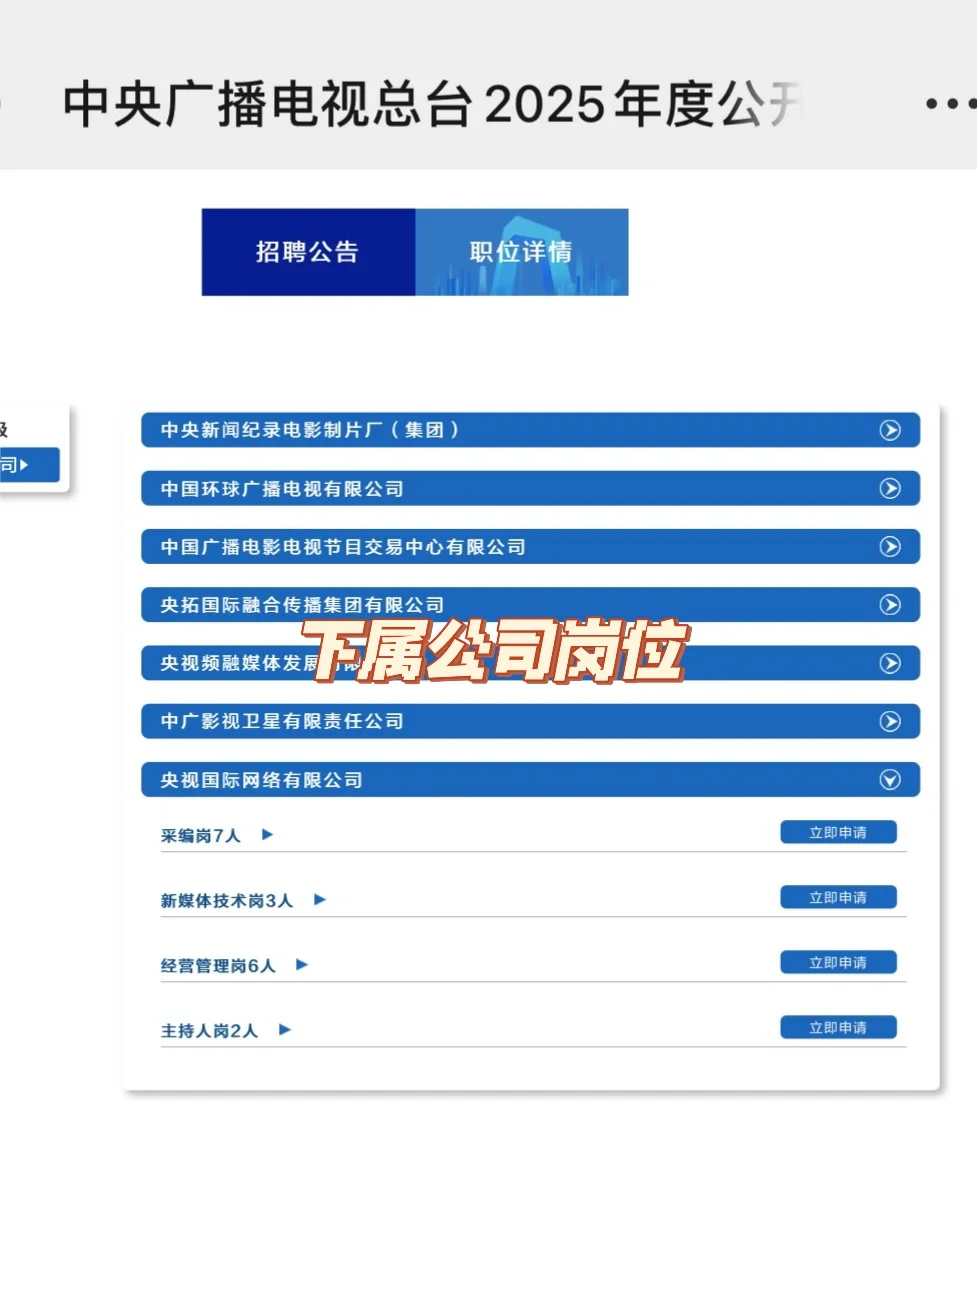Open 中国广播电影电视节目交易中心有限公司 row title
977x1302 pixels.
[x=343, y=547]
